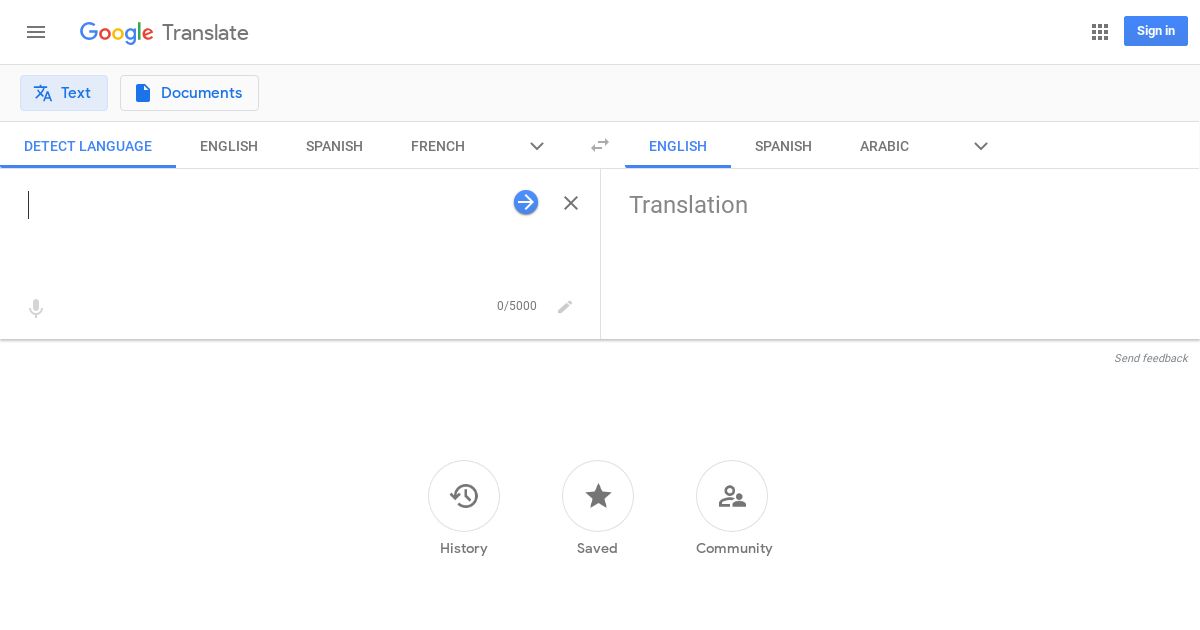Clear the source text with X
1200x630 pixels.
coord(571,203)
